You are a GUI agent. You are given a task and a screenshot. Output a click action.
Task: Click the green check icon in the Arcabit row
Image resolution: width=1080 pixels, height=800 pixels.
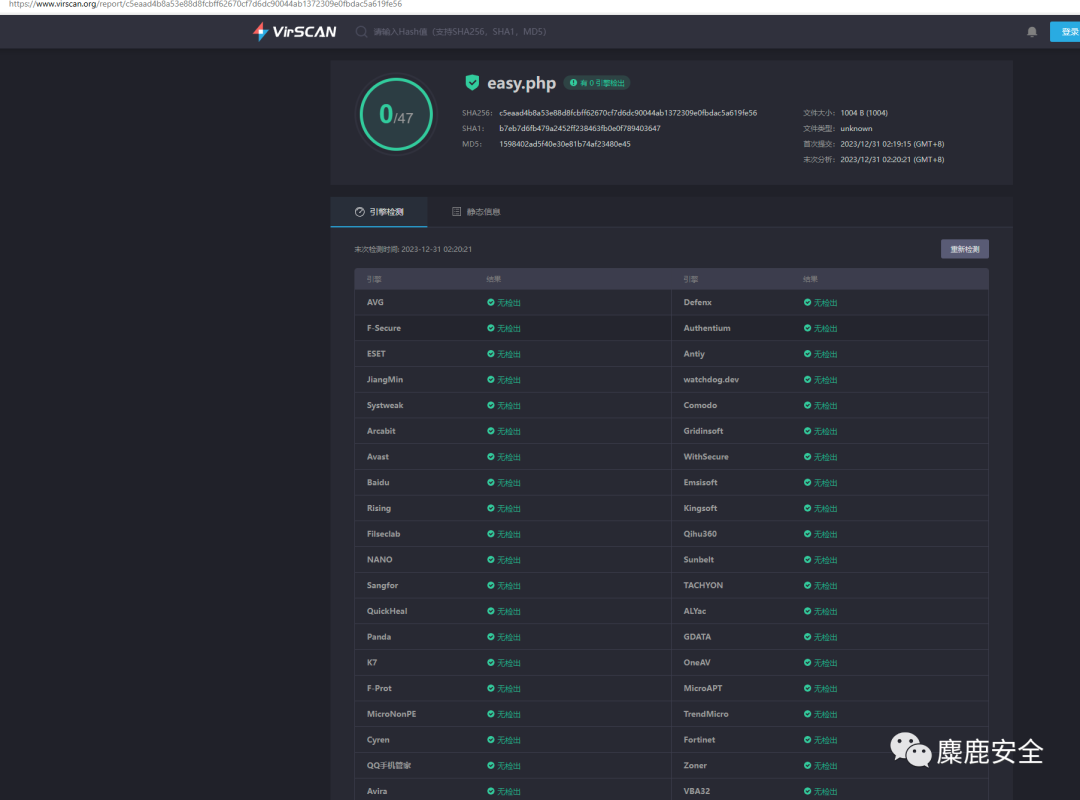click(x=490, y=431)
